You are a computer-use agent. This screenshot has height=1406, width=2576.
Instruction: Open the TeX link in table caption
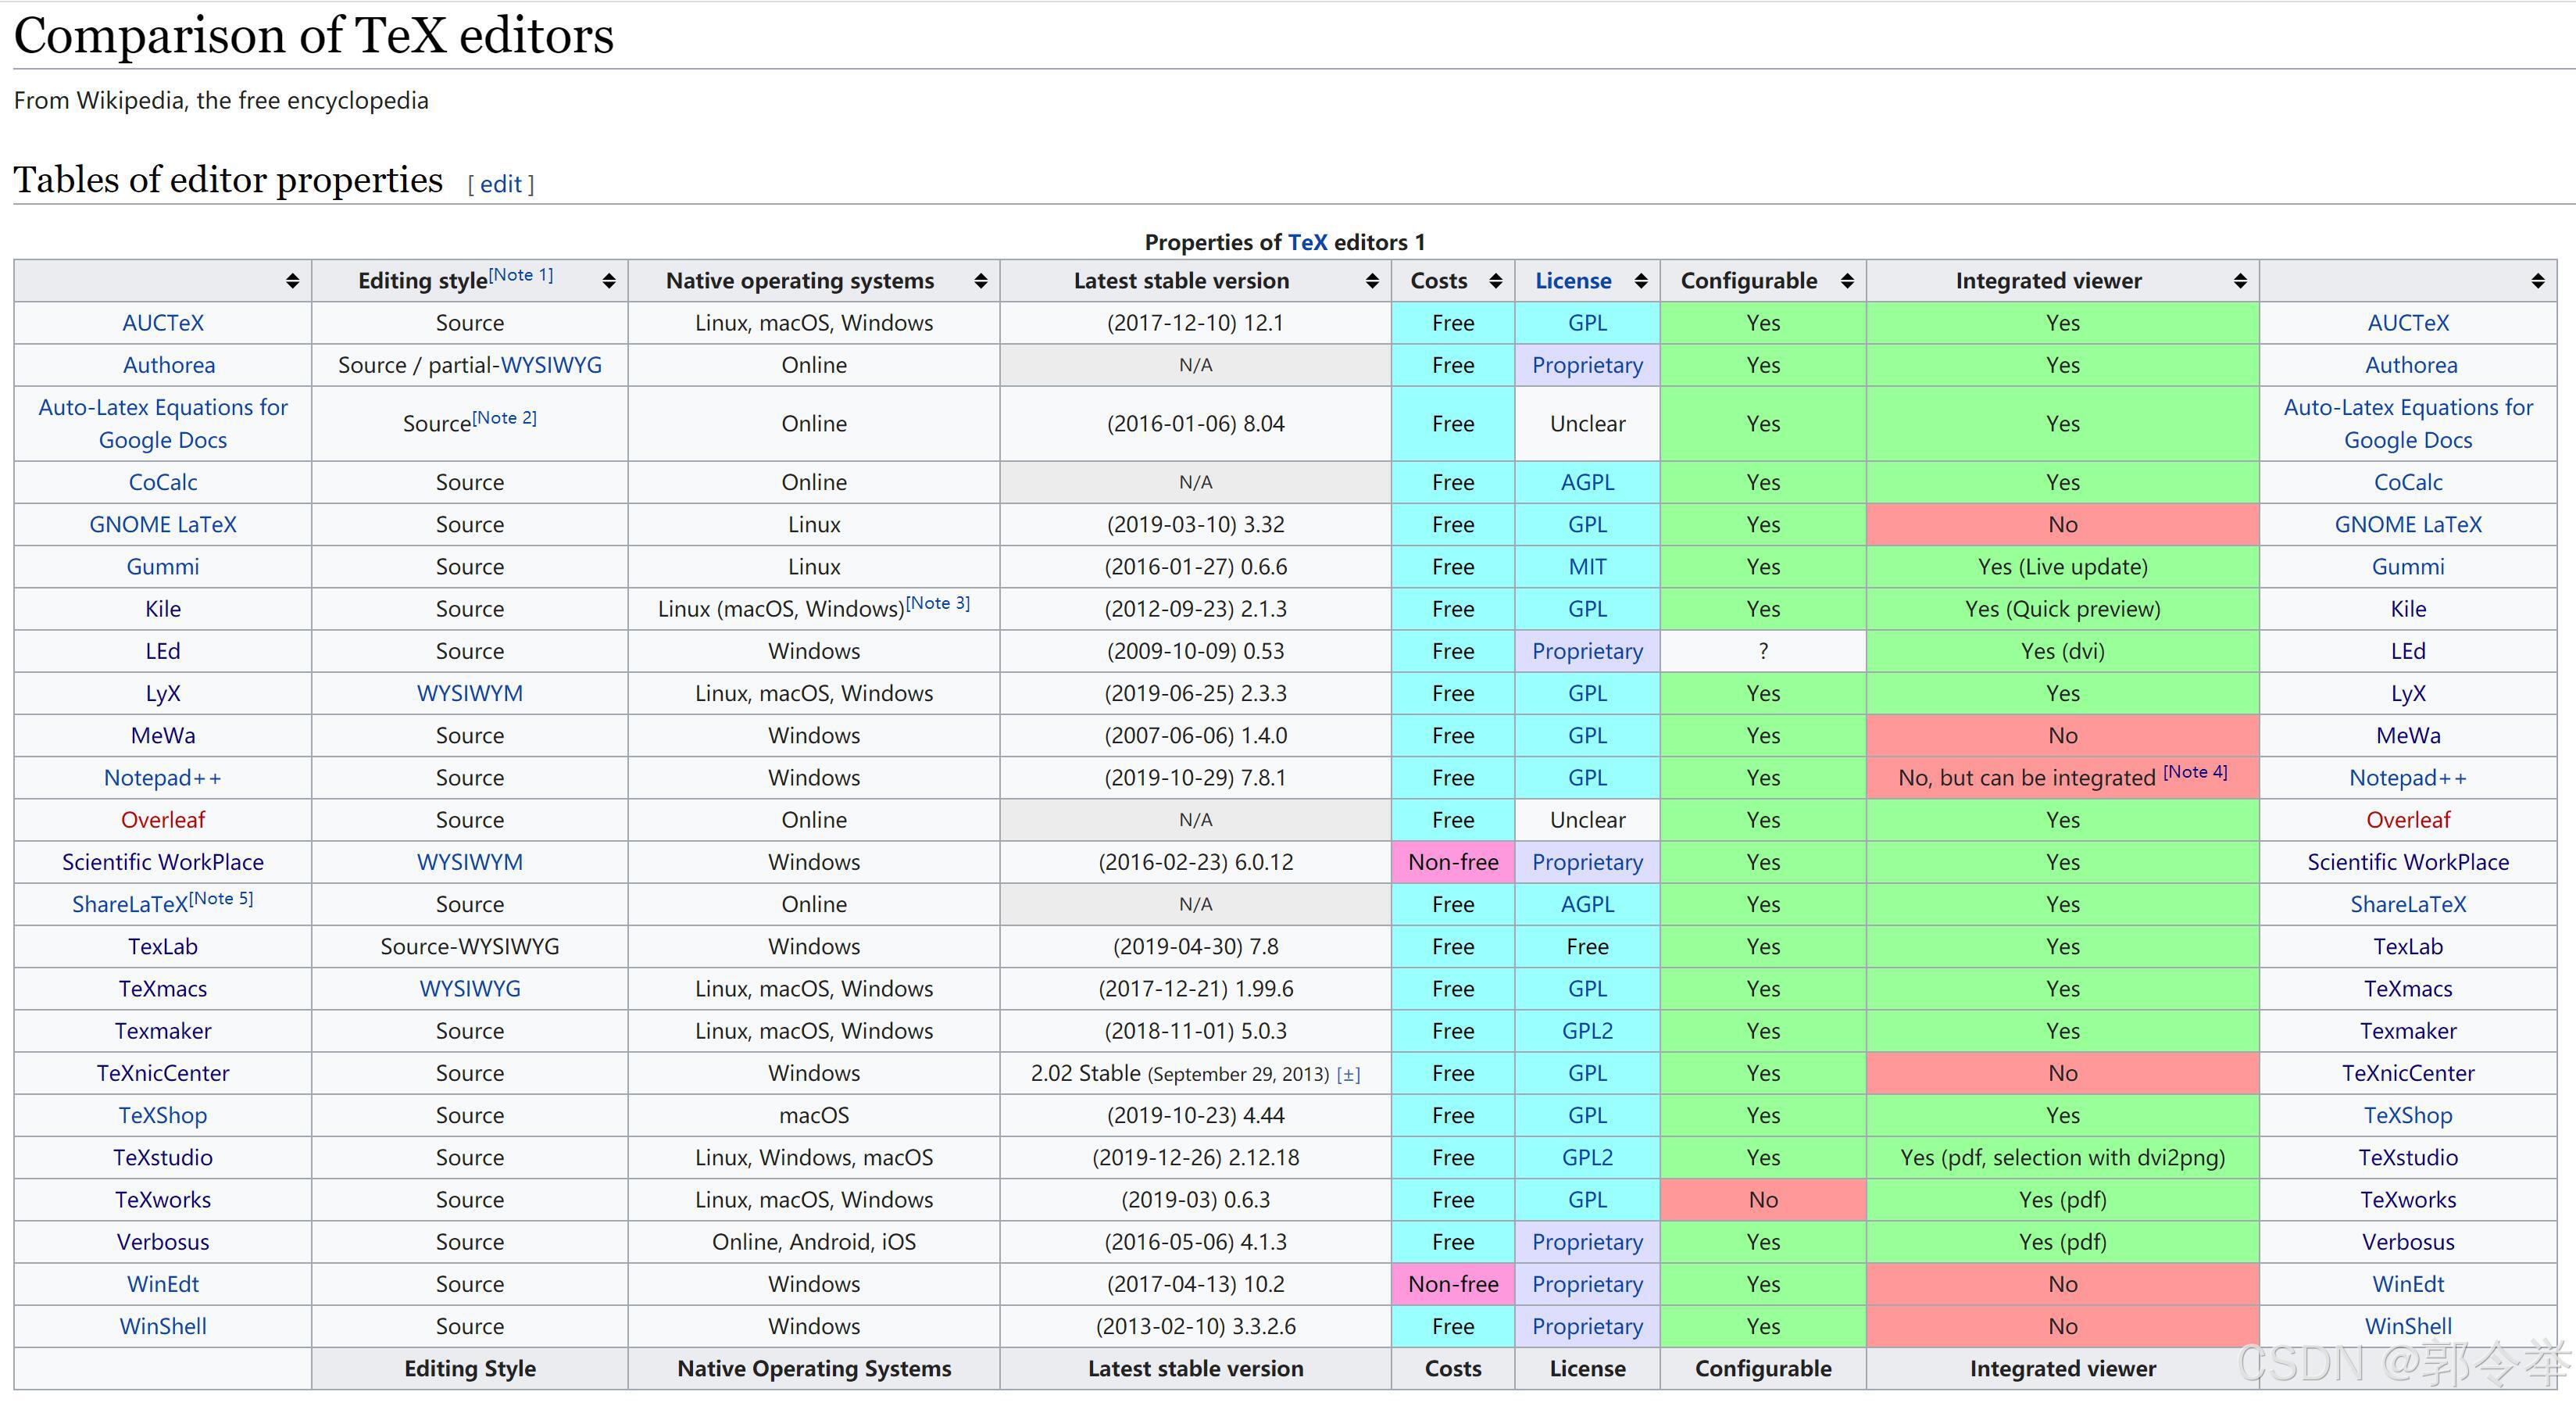(x=1307, y=242)
